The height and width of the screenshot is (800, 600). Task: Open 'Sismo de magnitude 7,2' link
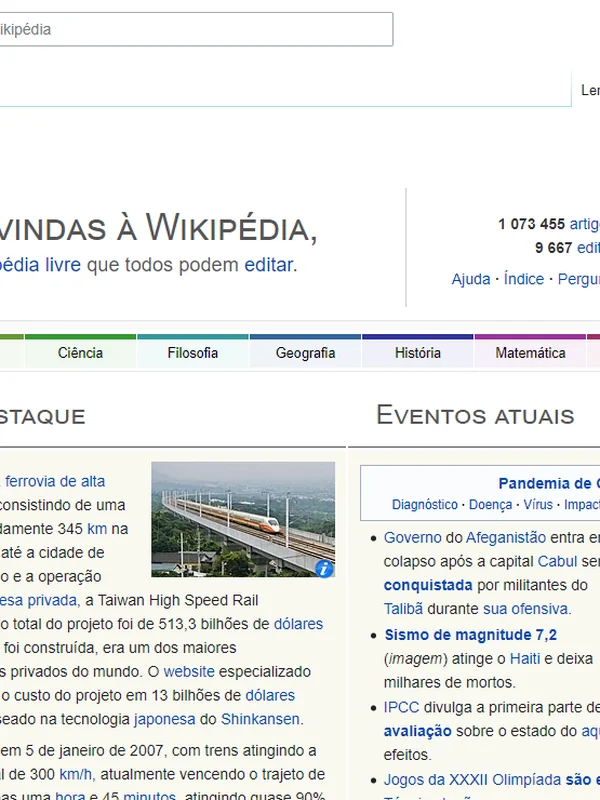[470, 635]
